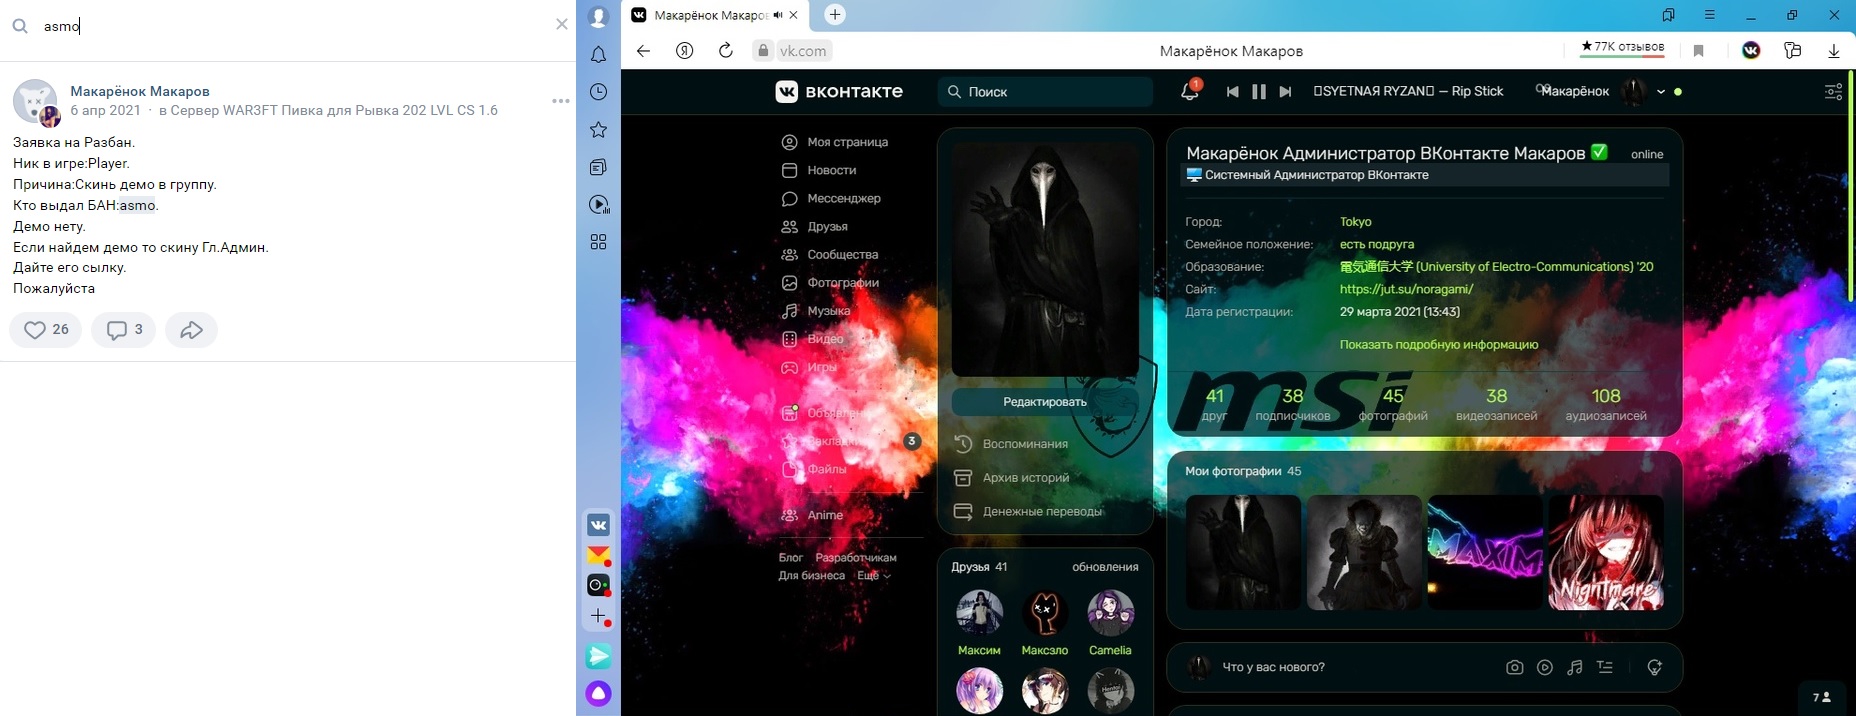Open a new browser tab

[x=835, y=14]
